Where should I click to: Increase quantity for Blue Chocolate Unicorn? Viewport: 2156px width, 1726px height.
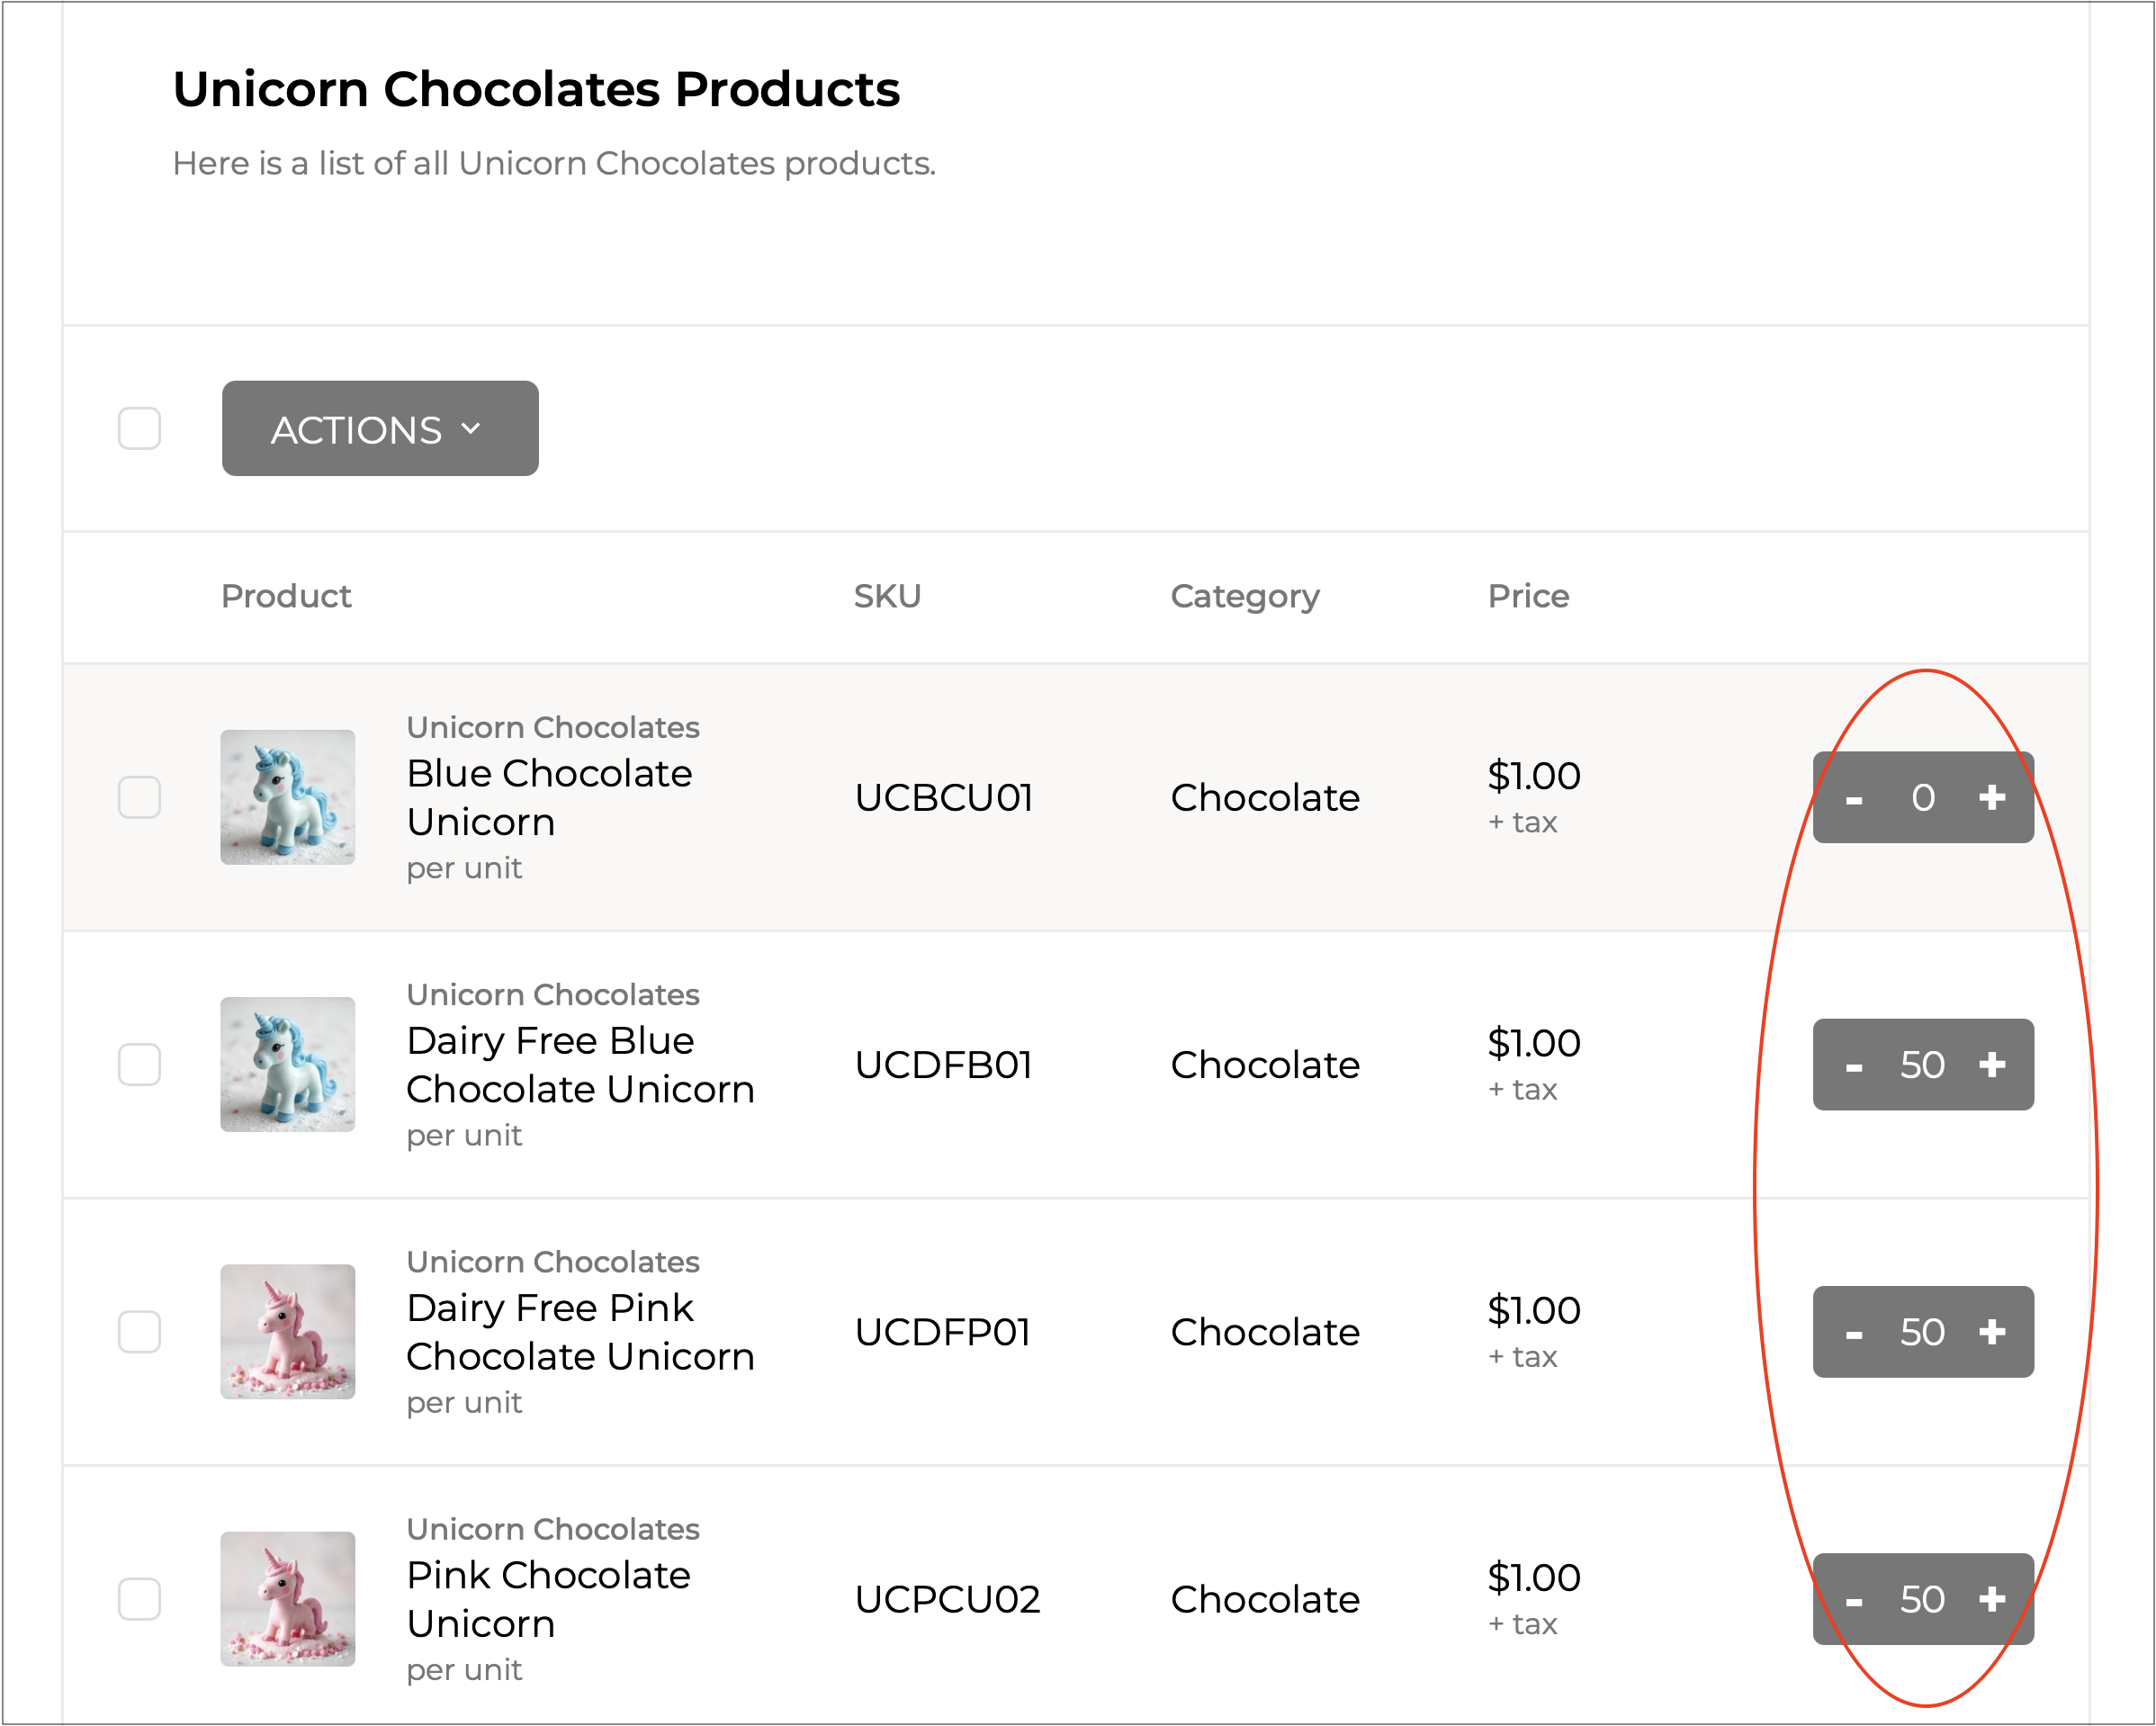[x=1991, y=797]
